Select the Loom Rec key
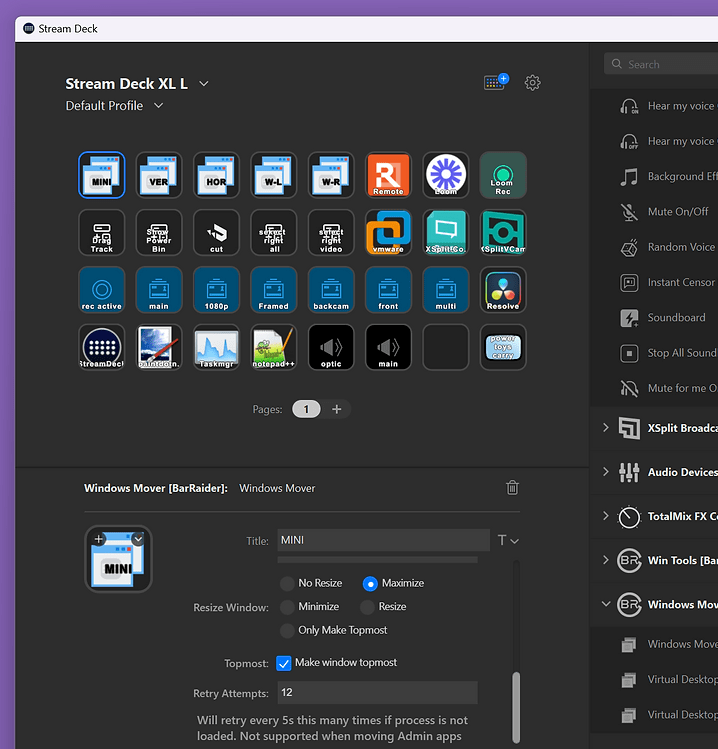 (503, 175)
